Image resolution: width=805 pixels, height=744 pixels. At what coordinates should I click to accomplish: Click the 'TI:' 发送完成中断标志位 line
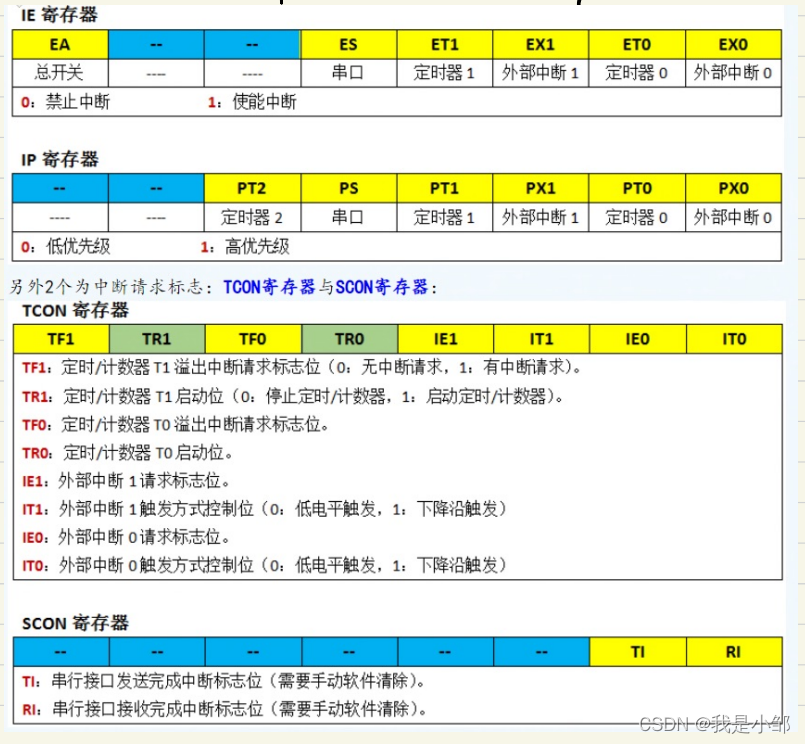[x=224, y=681]
